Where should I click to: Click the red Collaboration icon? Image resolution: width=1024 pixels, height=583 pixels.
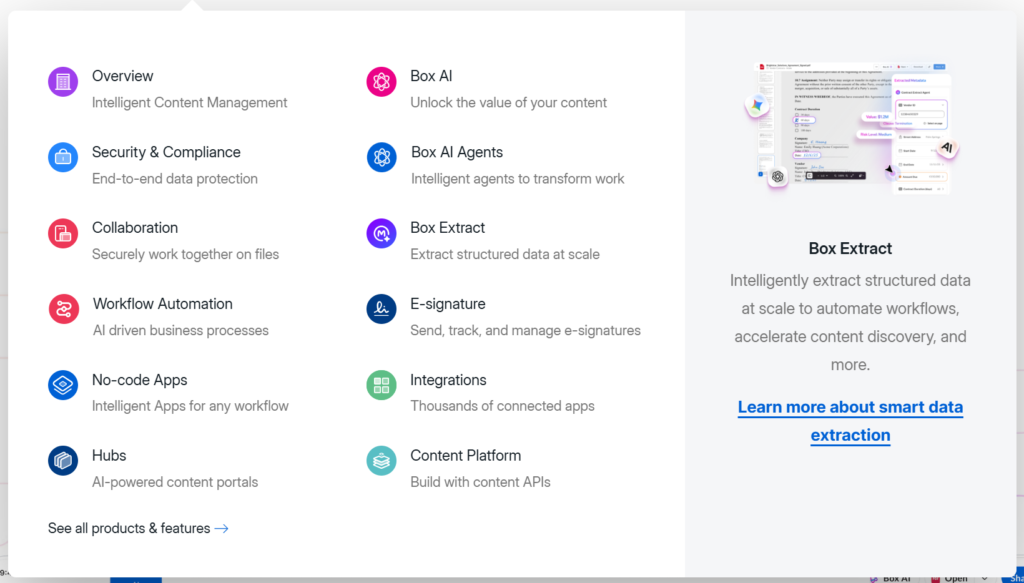pyautogui.click(x=63, y=233)
